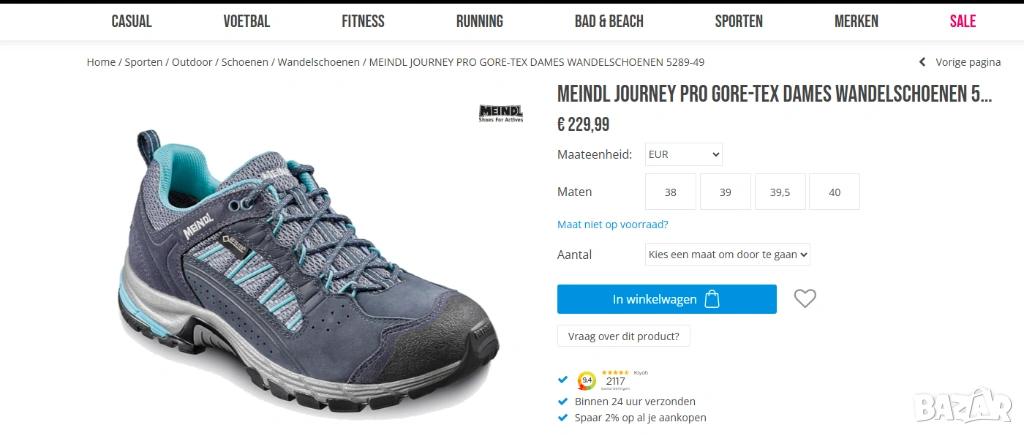Click Vraag over dit product button

[x=623, y=336]
